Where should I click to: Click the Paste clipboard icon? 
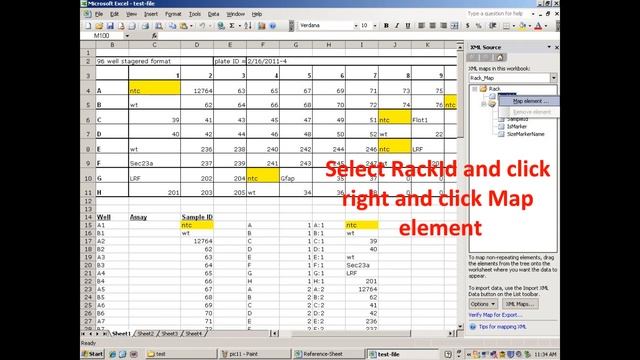[x=184, y=26]
